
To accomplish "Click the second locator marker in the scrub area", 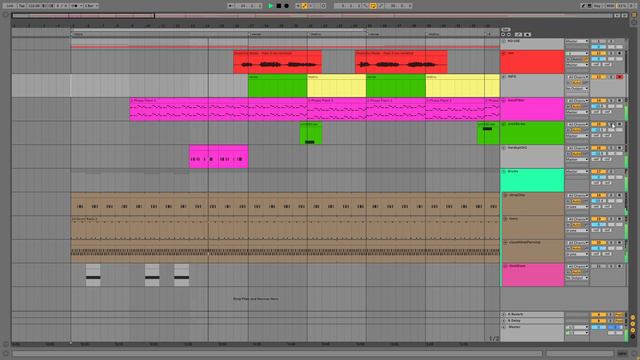I will point(256,34).
